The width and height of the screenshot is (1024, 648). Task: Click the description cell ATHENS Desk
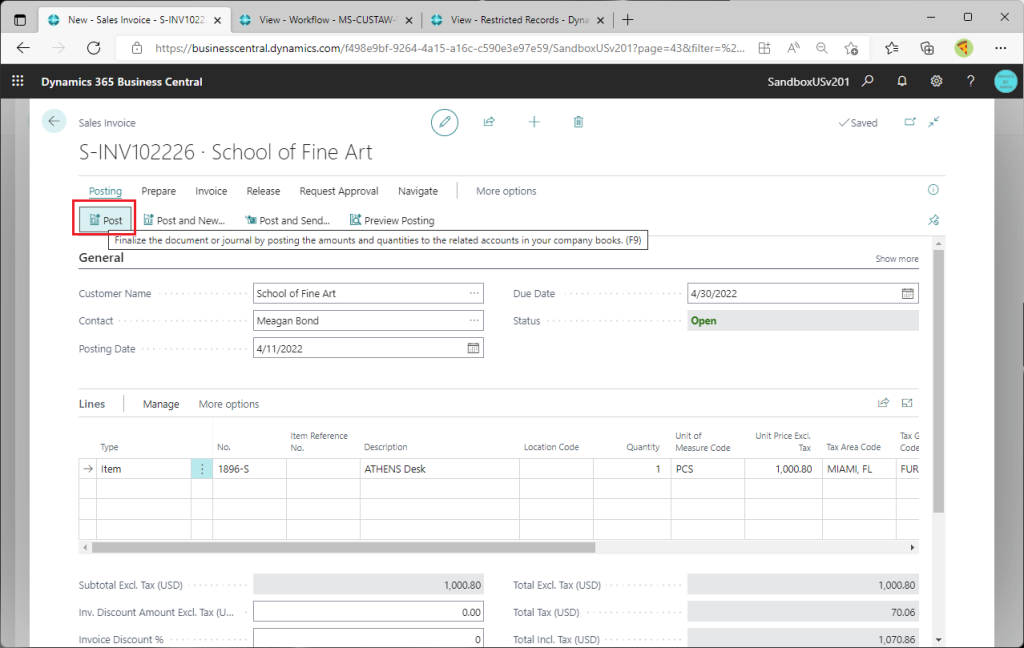[x=440, y=469]
